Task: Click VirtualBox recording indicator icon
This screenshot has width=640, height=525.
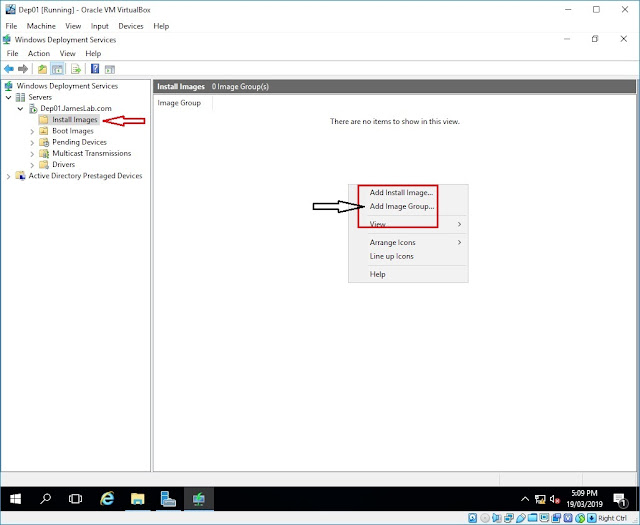Action: coord(556,518)
